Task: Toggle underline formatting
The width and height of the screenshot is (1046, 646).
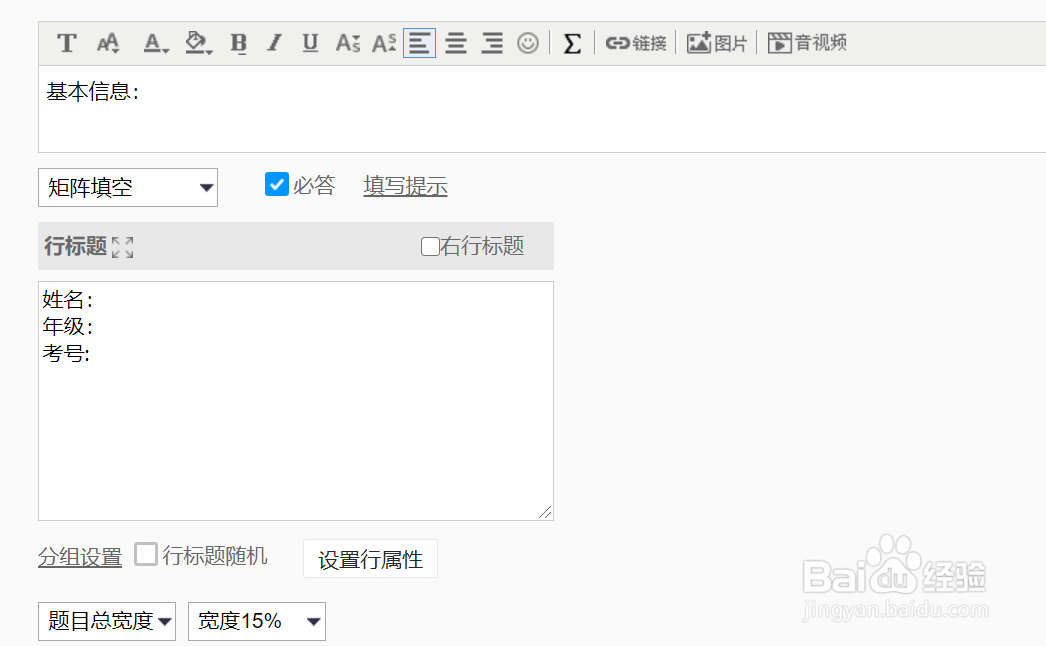Action: pos(310,43)
